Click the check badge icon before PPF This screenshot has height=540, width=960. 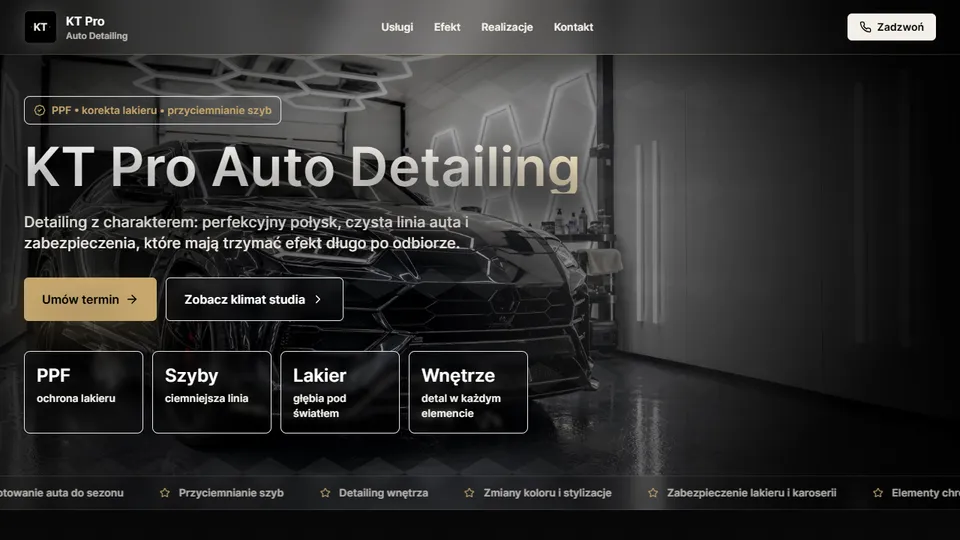coord(40,110)
